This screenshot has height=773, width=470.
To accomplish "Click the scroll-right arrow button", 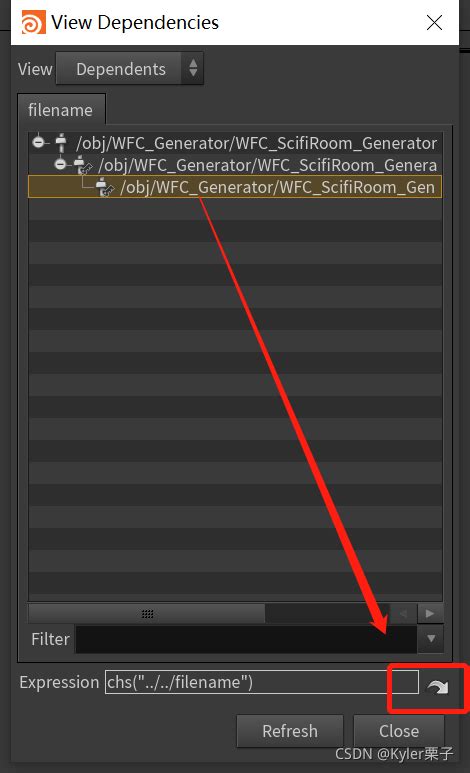I will 430,614.
